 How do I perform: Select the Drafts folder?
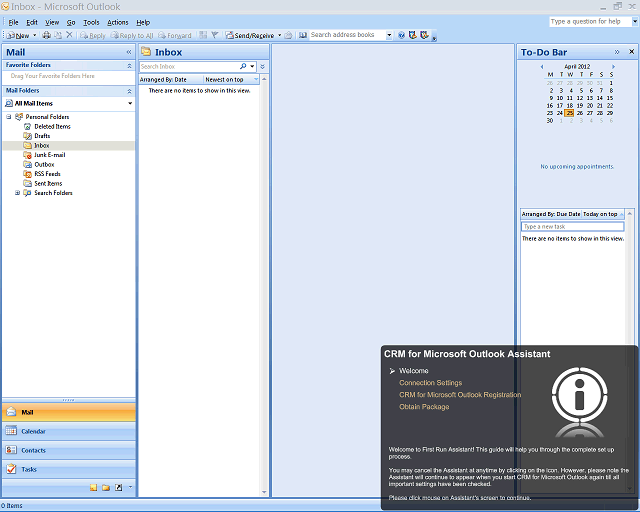point(42,136)
